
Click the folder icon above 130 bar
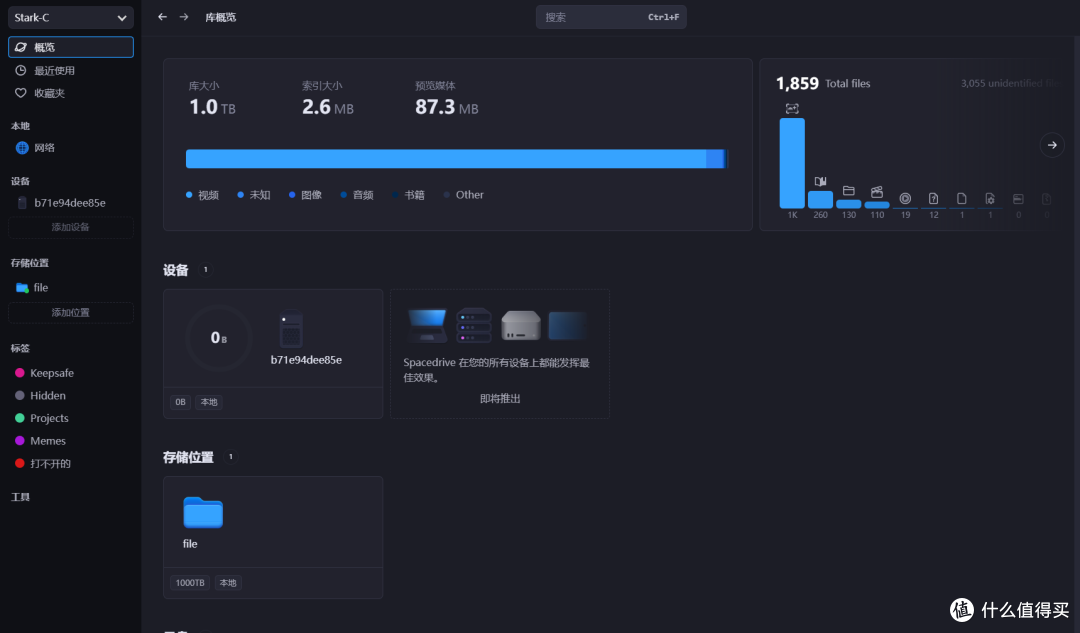849,191
